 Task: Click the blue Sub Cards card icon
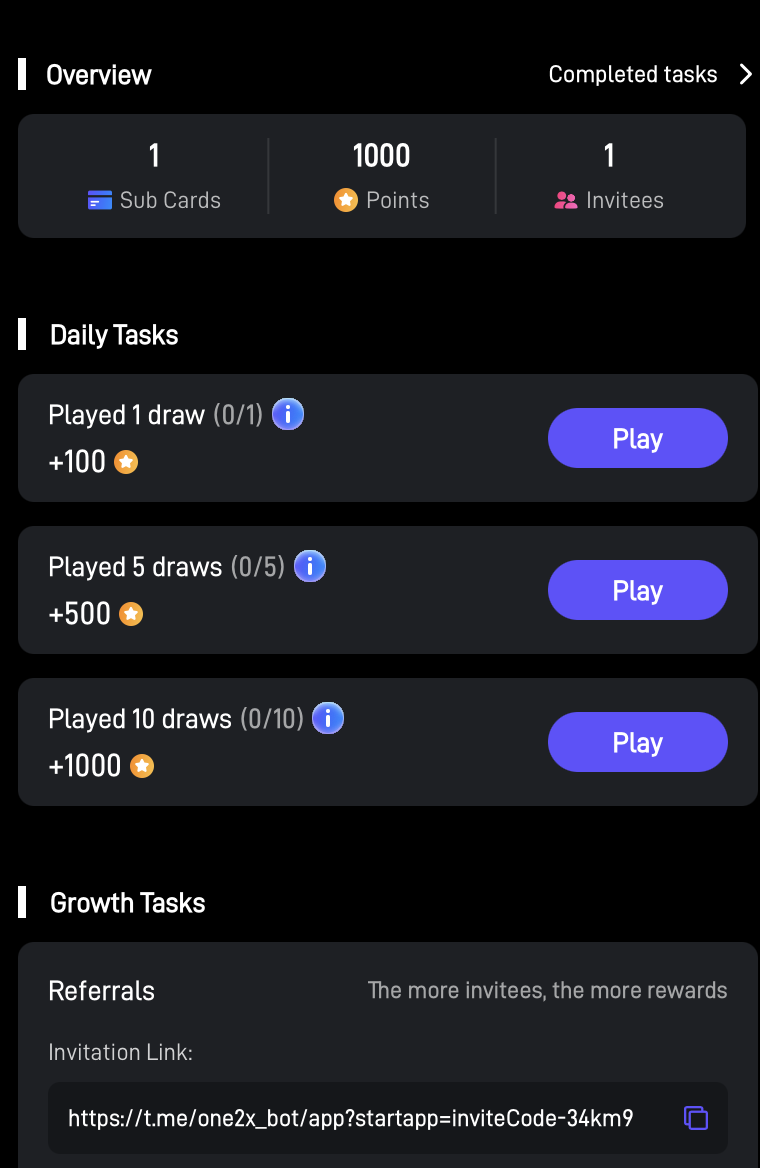click(100, 200)
